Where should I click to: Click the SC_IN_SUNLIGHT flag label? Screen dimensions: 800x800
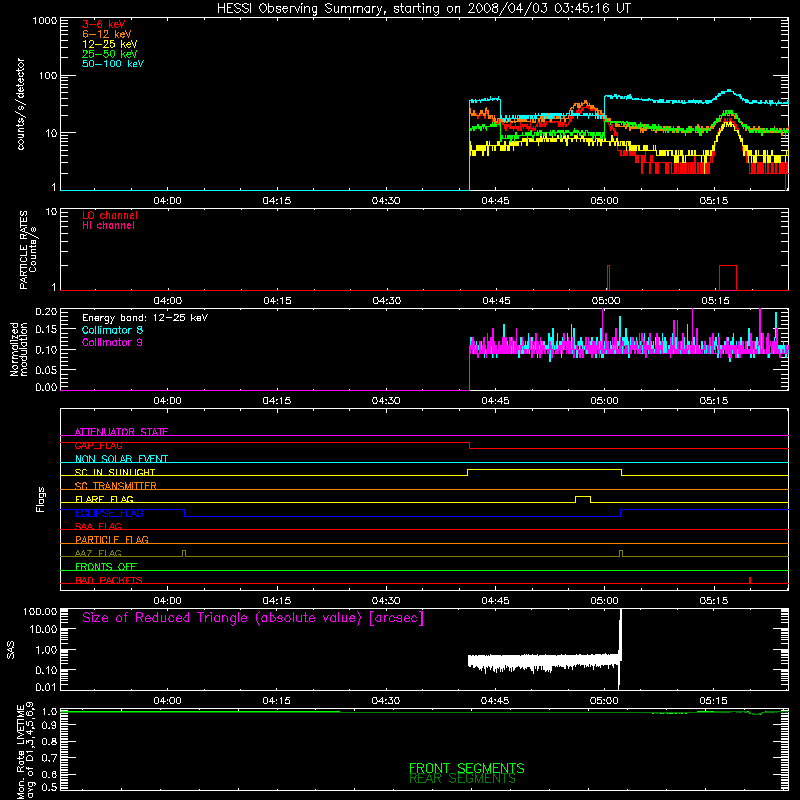click(x=115, y=472)
